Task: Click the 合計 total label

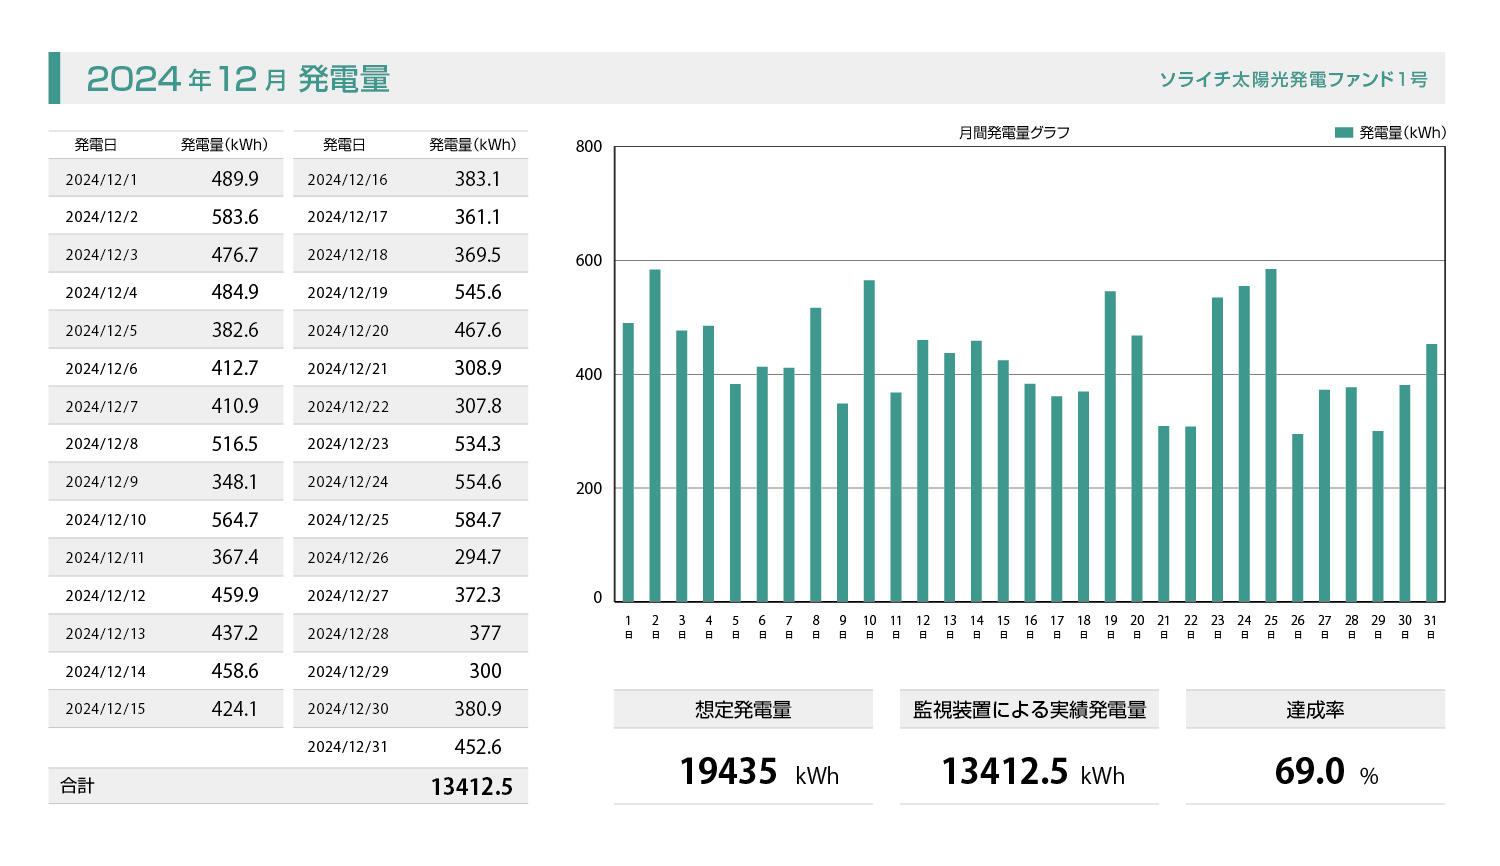Action: (77, 786)
